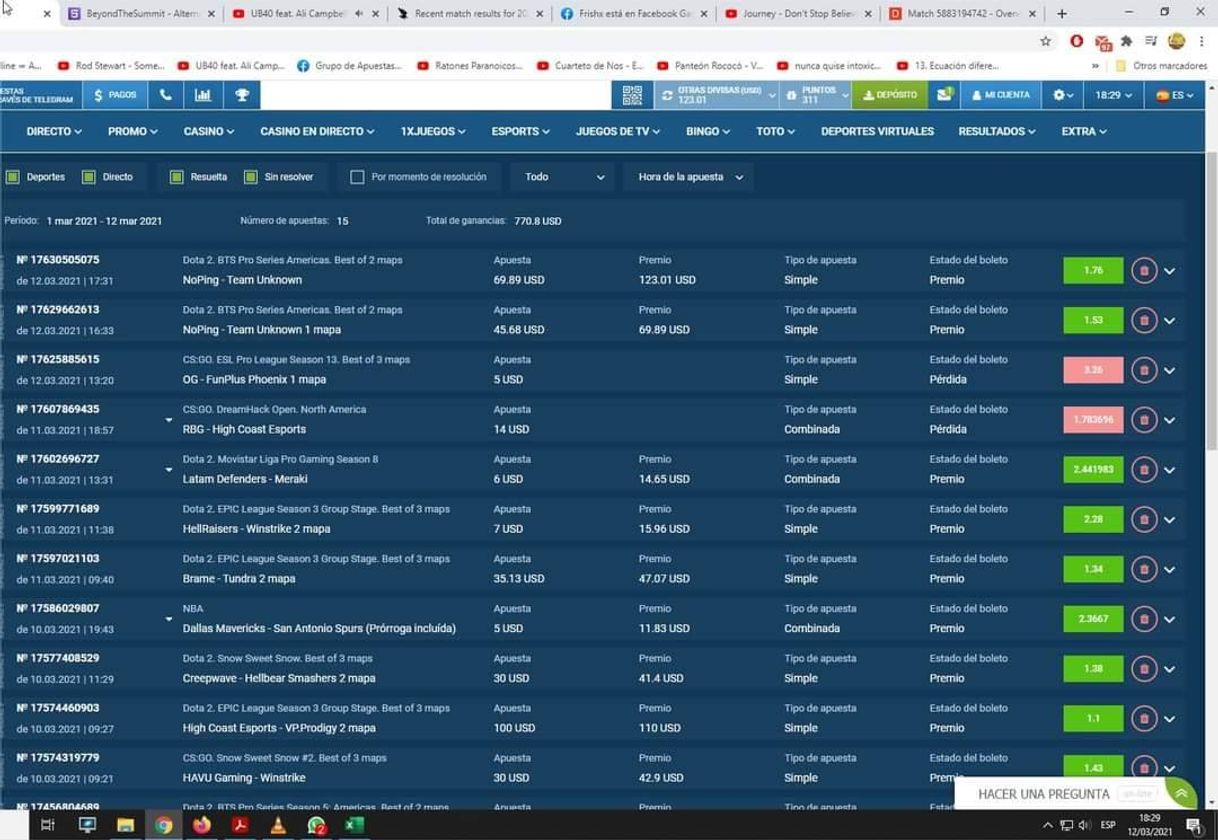Open the Chrome extensions puzzle icon
Screen dimensions: 1218x840
[1126, 41]
